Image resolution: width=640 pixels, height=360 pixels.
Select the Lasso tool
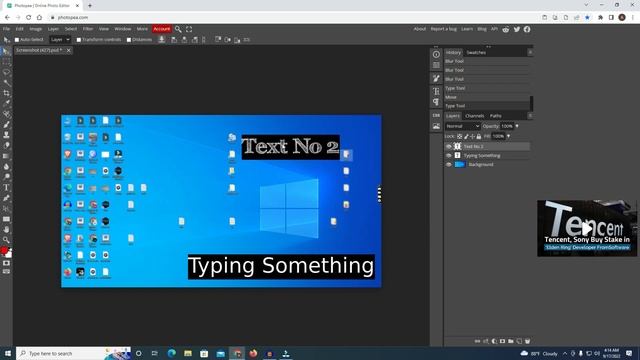click(6, 72)
